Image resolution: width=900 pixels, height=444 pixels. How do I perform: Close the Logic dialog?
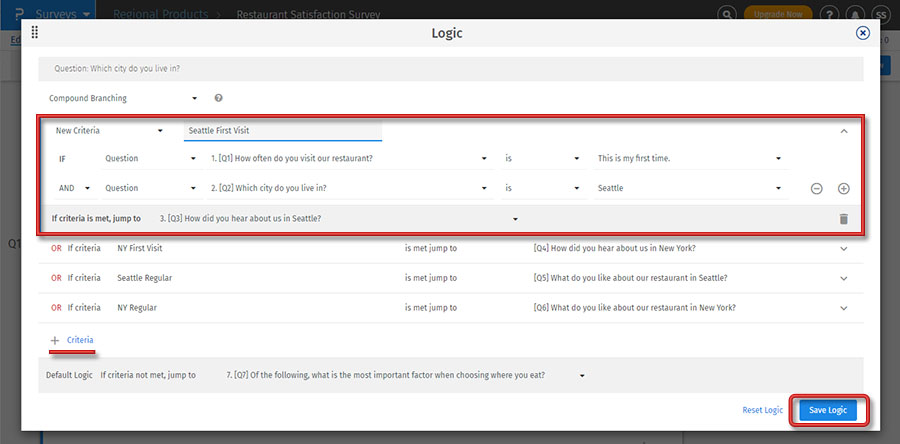[863, 33]
